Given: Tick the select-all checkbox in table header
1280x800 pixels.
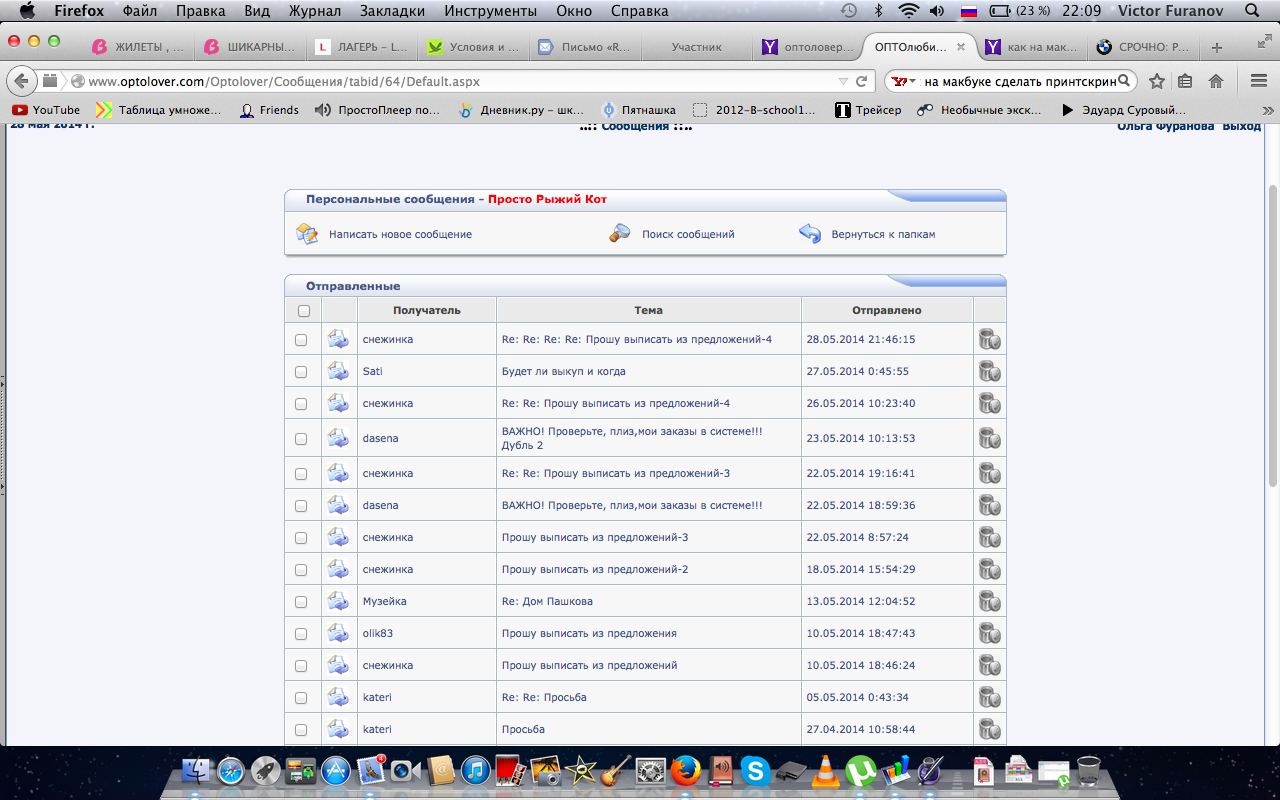Looking at the screenshot, I should click(x=304, y=311).
